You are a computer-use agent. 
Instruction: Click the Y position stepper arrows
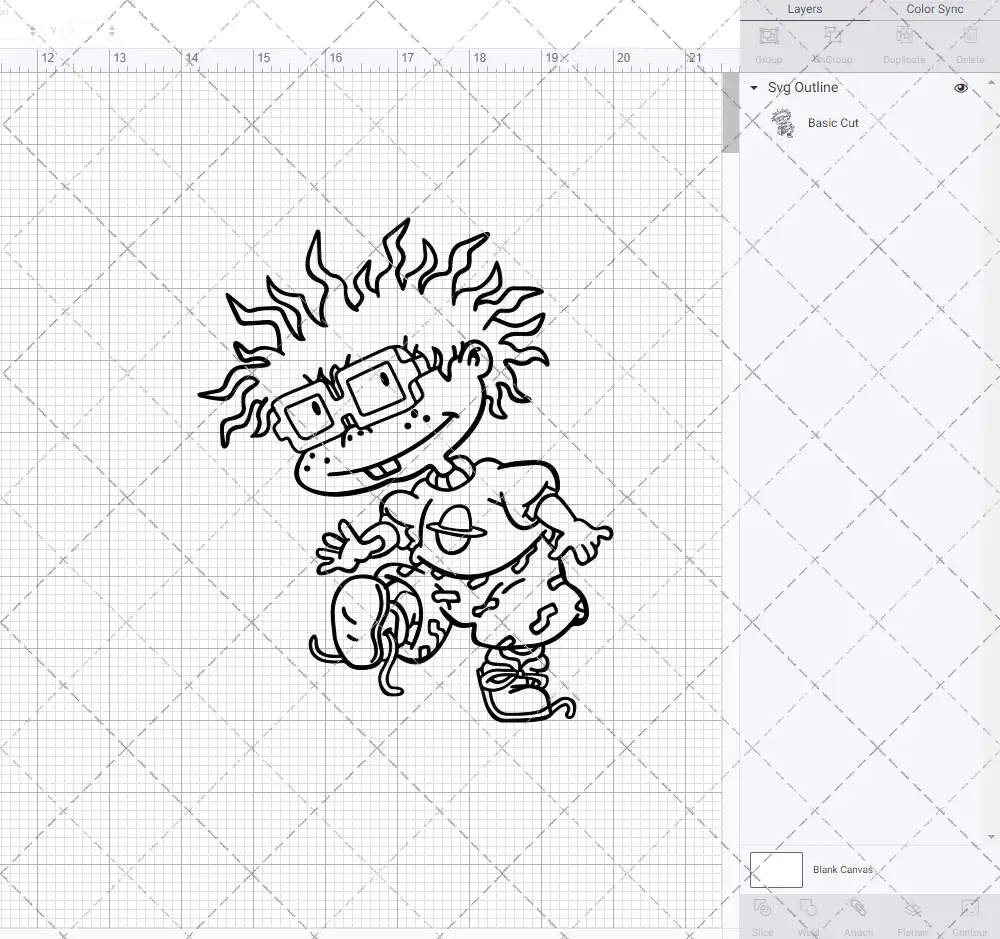click(x=112, y=30)
